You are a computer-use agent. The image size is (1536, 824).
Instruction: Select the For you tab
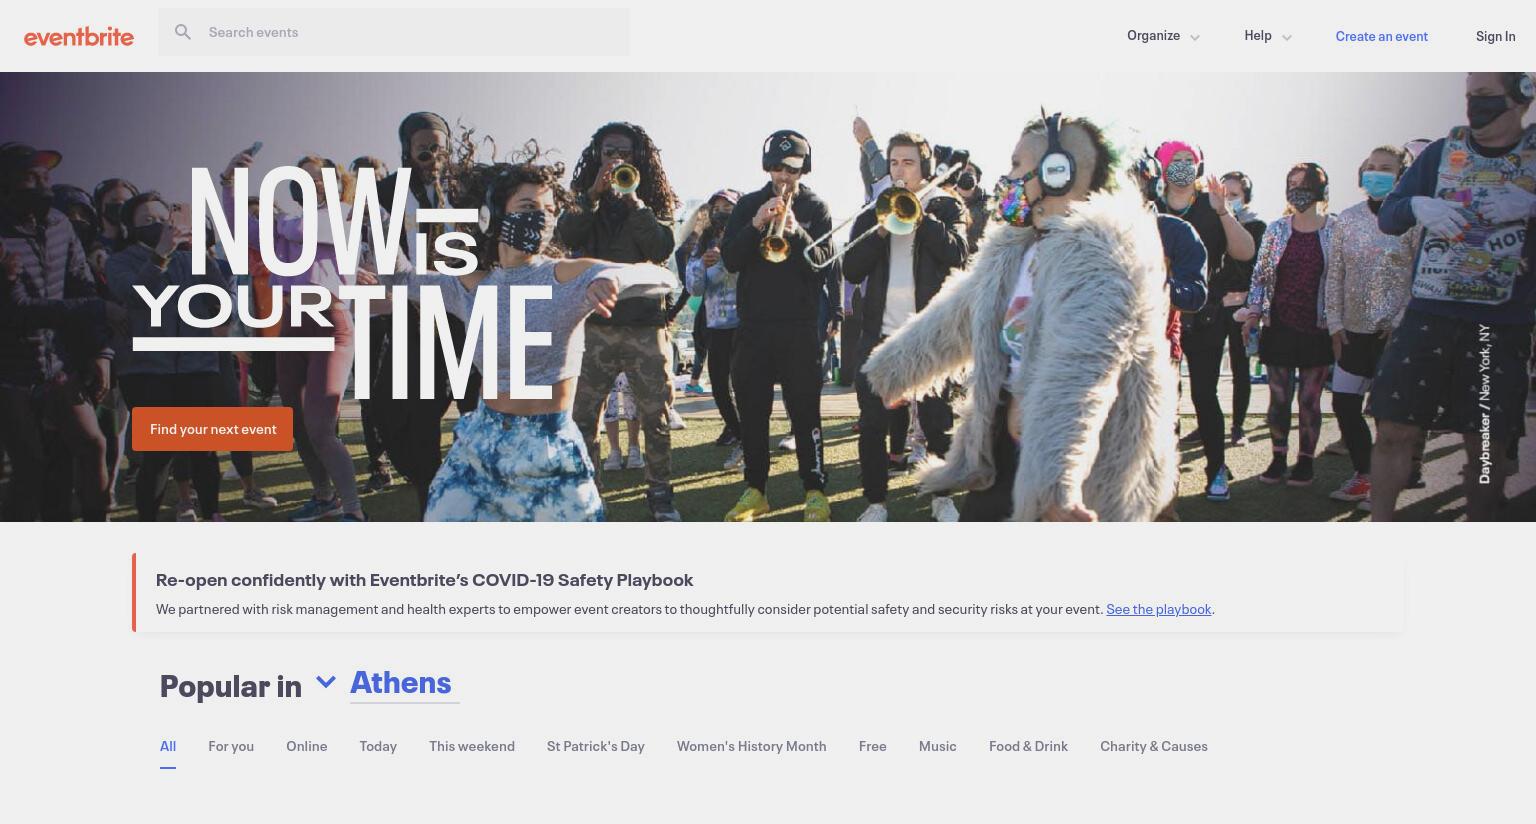[x=231, y=746]
